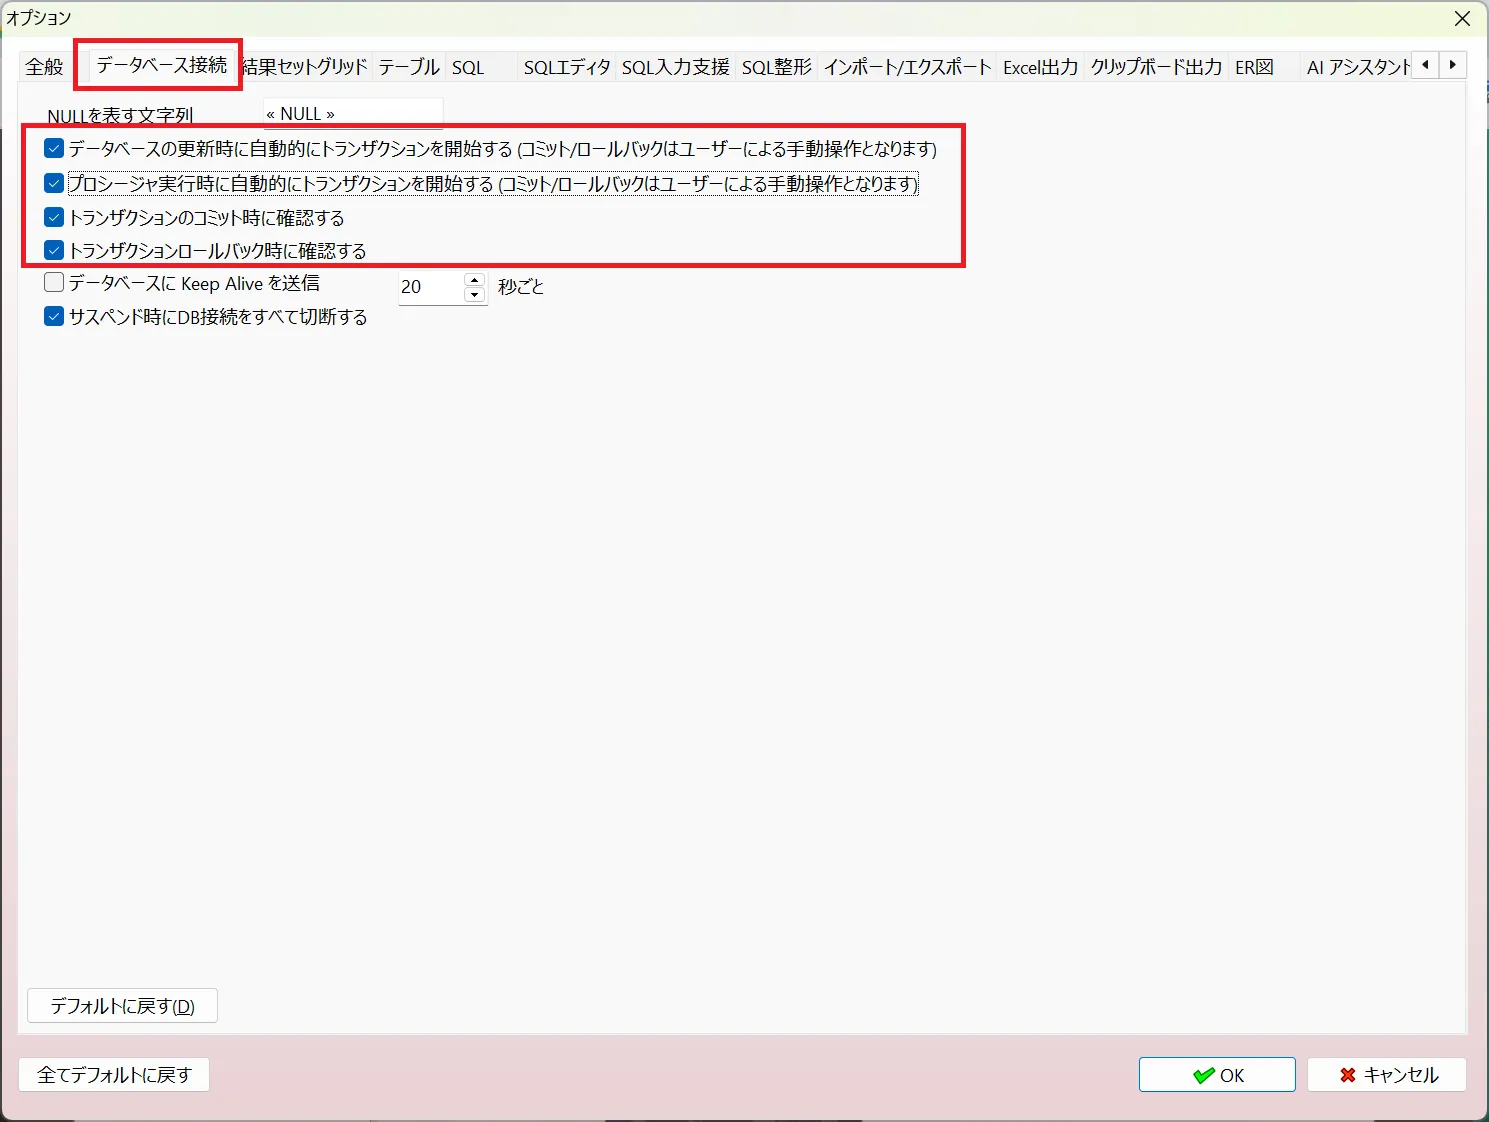Open the 結果セットグリッド tab
This screenshot has height=1122, width=1489.
click(x=305, y=67)
